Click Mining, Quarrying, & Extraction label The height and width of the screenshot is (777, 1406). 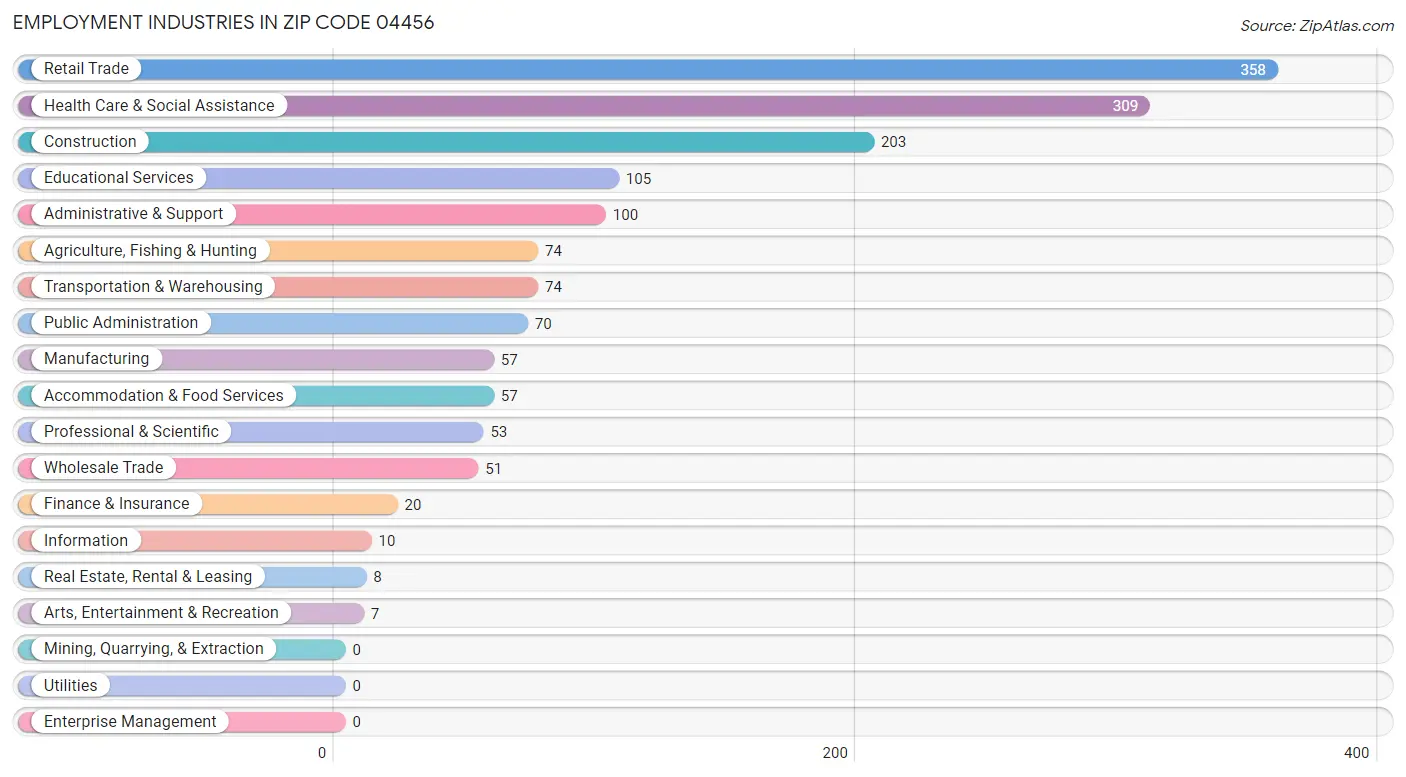(x=154, y=648)
